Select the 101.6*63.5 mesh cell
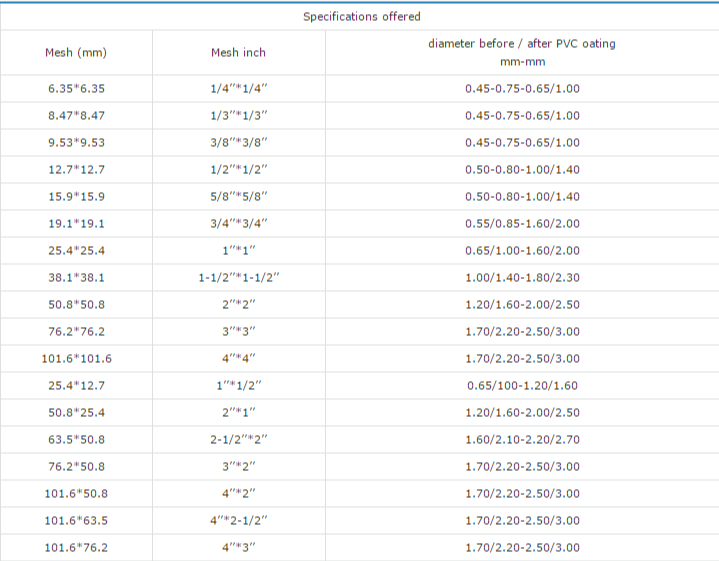719x561 pixels. coord(76,520)
